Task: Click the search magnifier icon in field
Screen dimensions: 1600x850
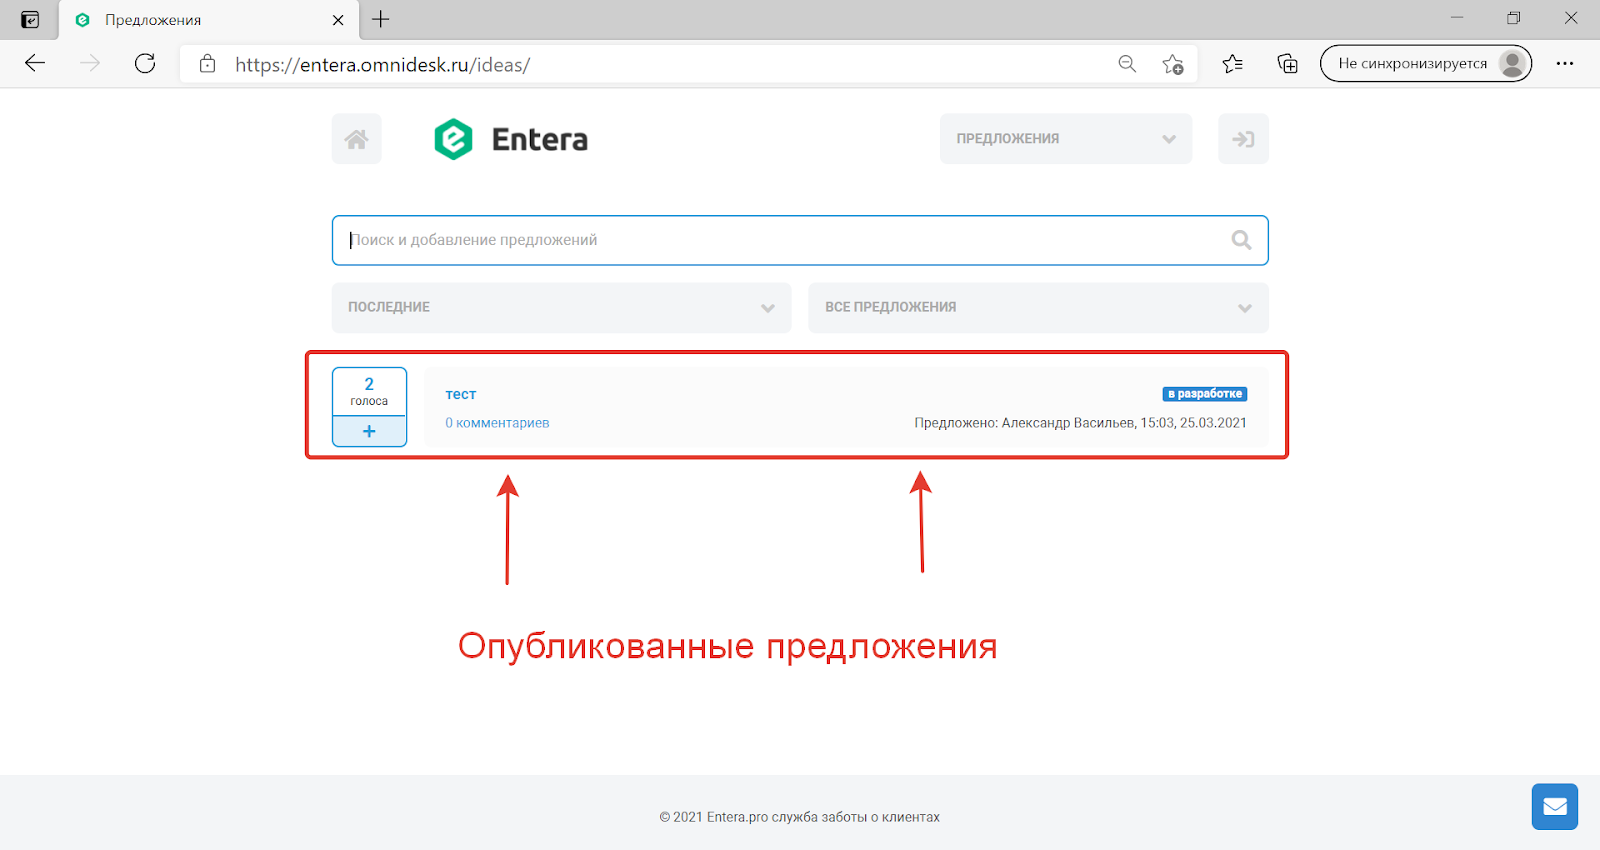Action: (x=1241, y=240)
